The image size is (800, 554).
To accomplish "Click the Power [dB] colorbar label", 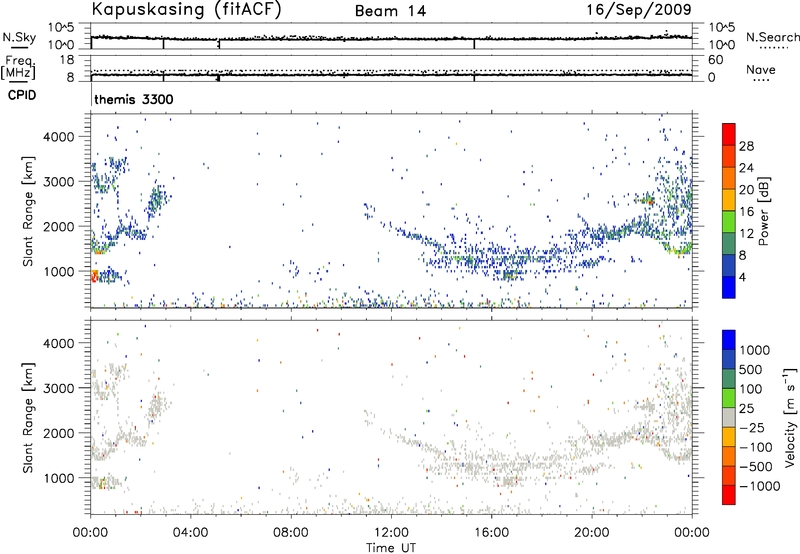I will pos(763,211).
